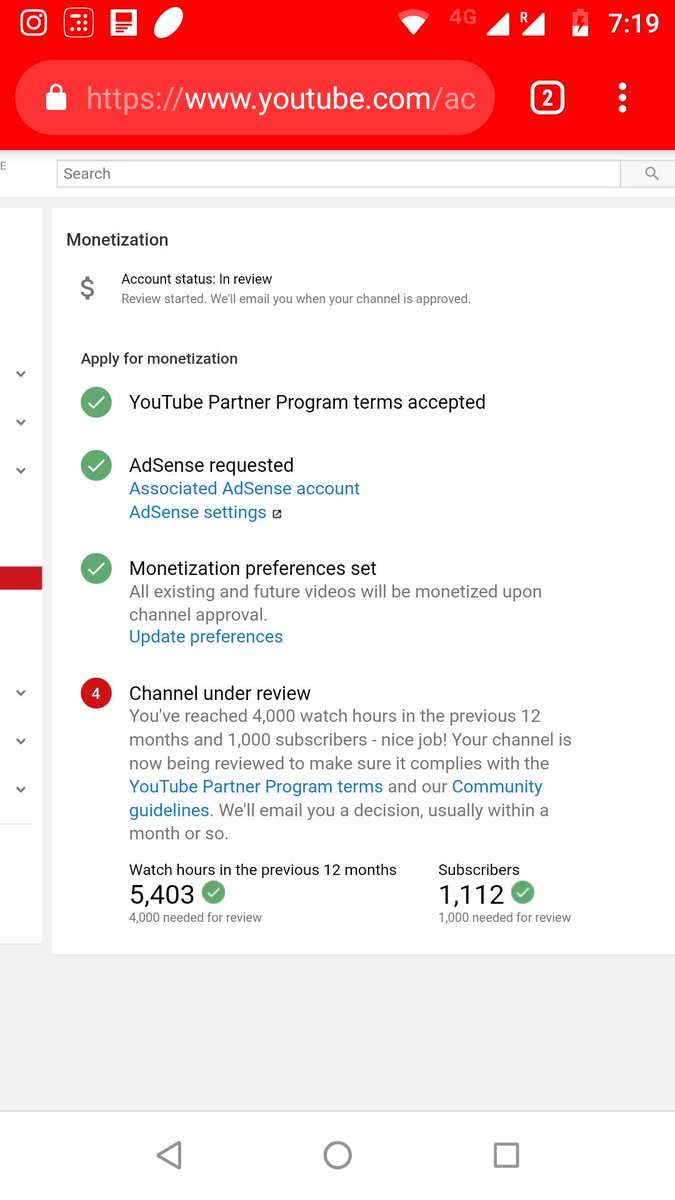Viewport: 675px width, 1200px height.
Task: Click the 'Account status: In review' text
Action: (x=197, y=279)
